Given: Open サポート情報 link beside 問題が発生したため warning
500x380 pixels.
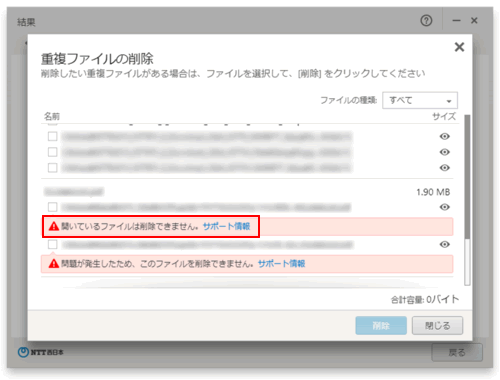Looking at the screenshot, I should (x=281, y=264).
